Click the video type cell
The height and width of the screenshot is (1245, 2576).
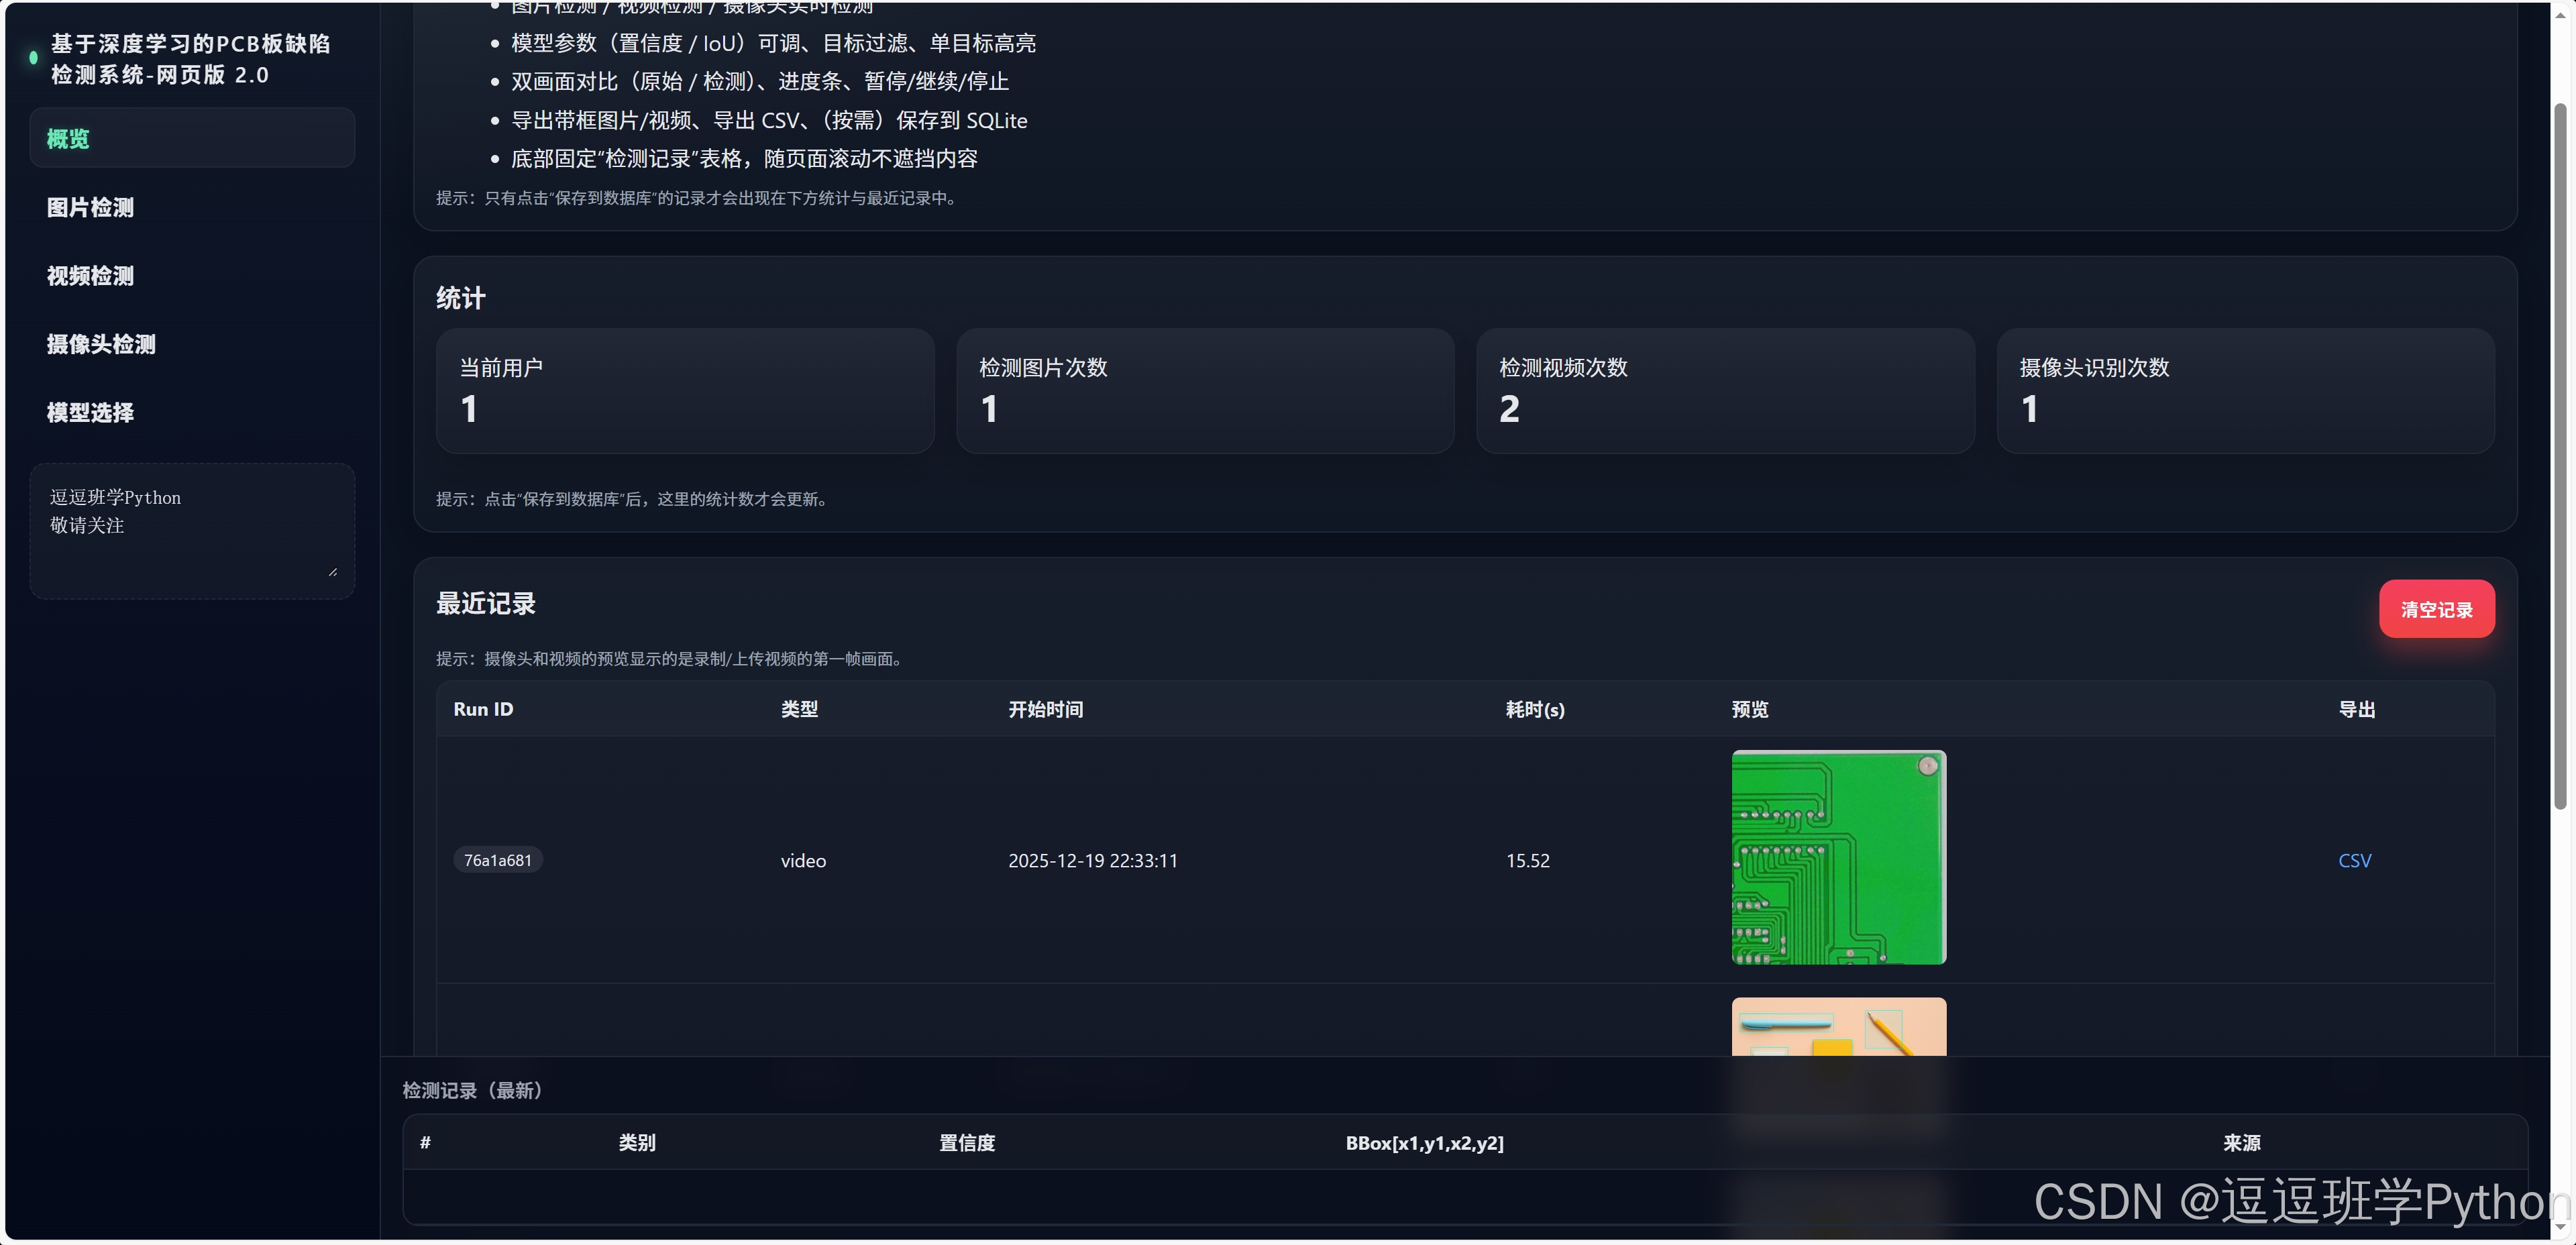[803, 860]
